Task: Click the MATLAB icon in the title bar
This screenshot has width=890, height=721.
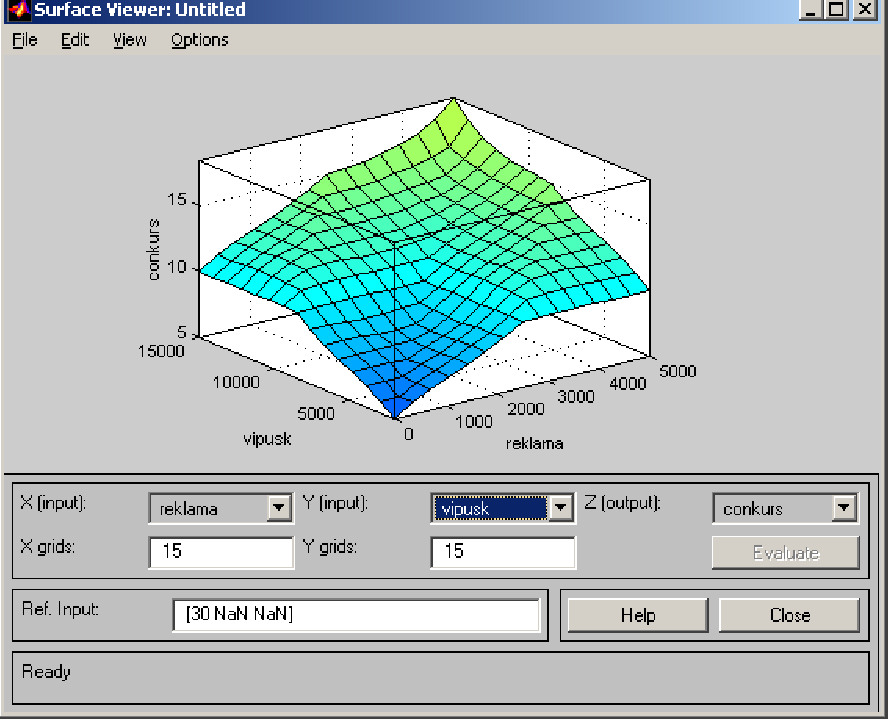Action: pos(19,10)
